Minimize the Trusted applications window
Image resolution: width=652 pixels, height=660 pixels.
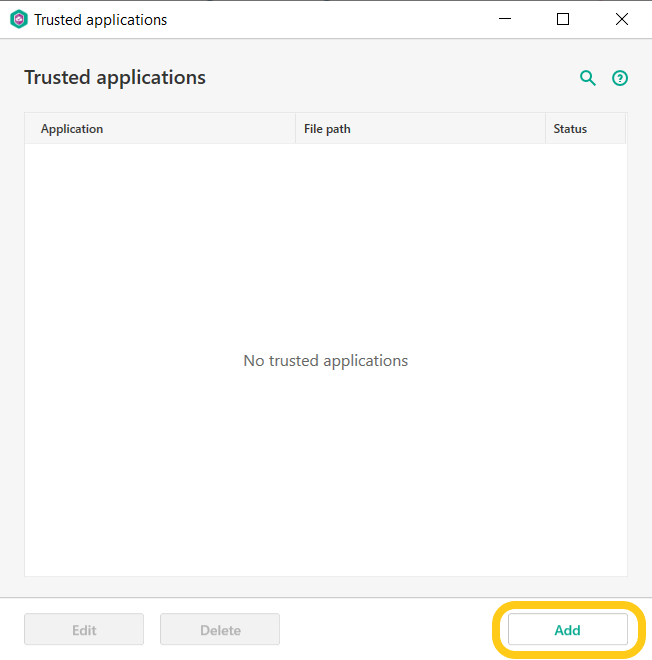pos(505,19)
